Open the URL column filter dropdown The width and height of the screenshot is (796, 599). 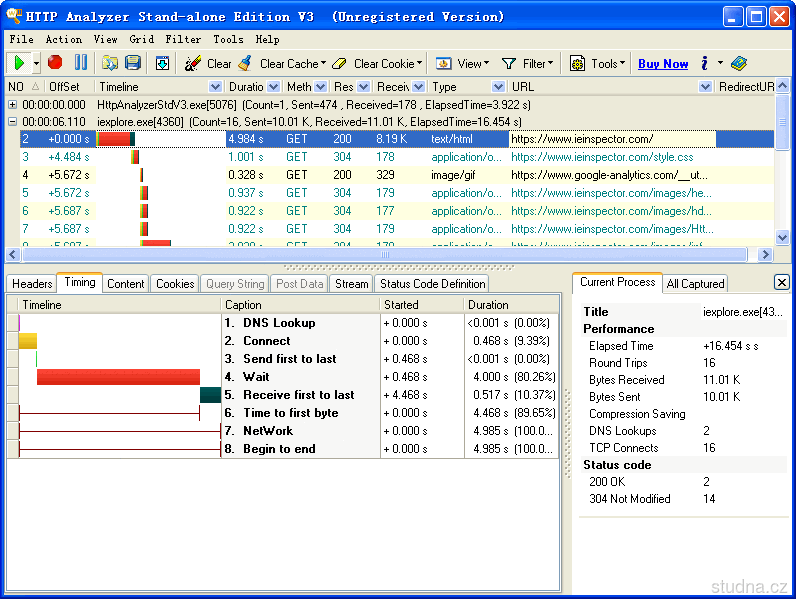(705, 87)
